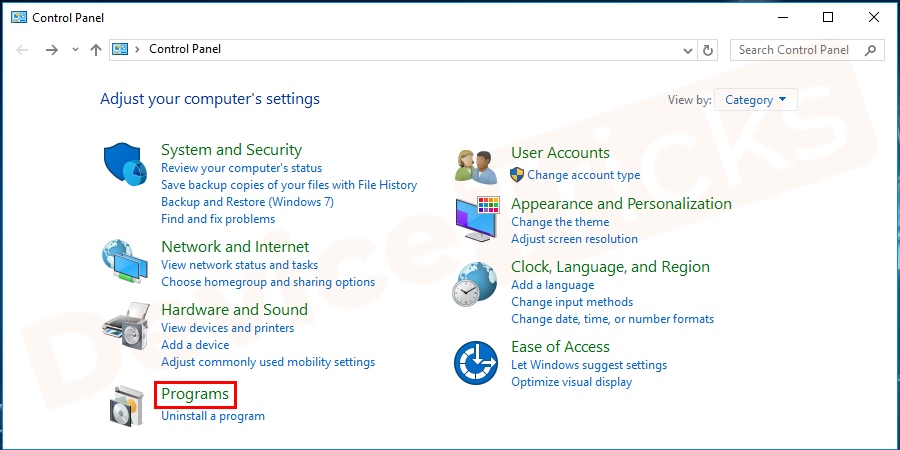Click Review your computer's status
This screenshot has width=900, height=450.
coord(242,168)
